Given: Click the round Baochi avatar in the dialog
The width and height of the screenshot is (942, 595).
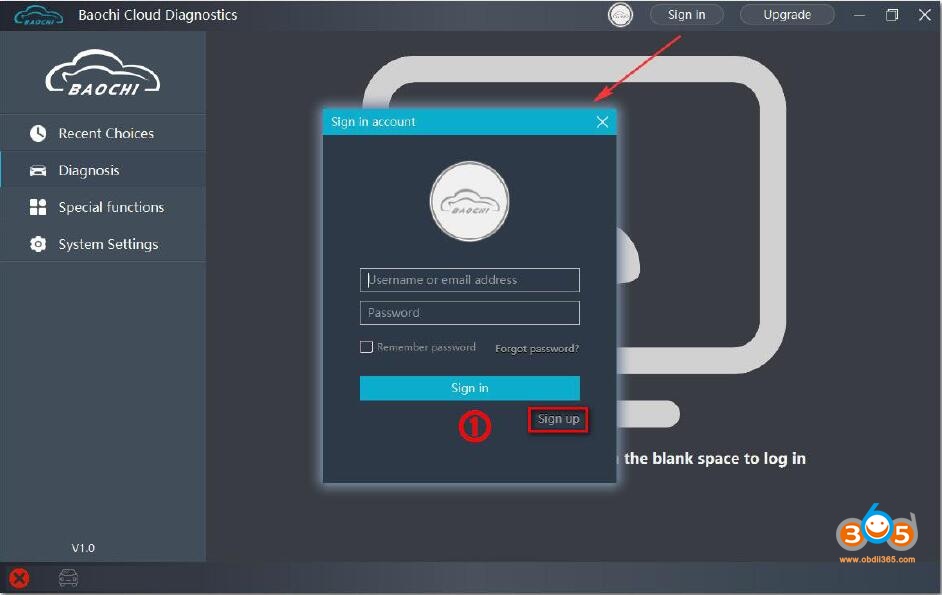Looking at the screenshot, I should click(x=470, y=202).
